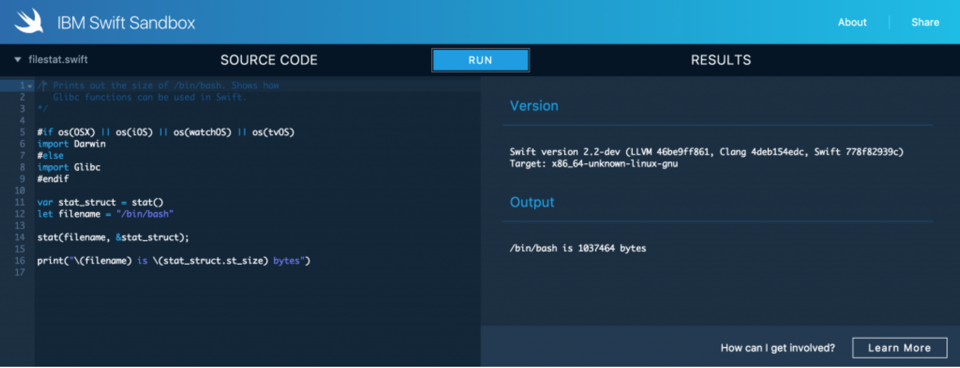960x368 pixels.
Task: Select the filestat.swift file name
Action: pos(58,60)
